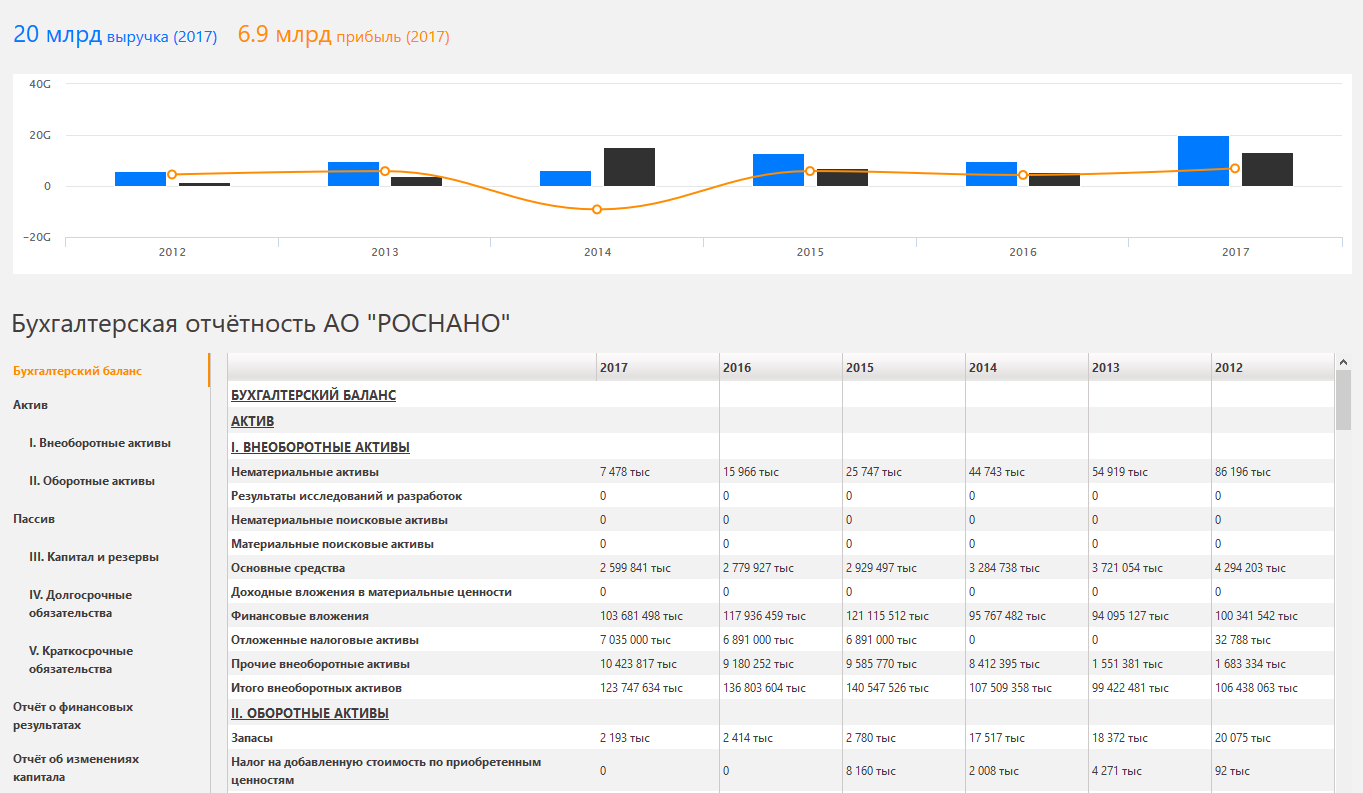Click the value 103 681 498 тыс
This screenshot has height=793, width=1363.
pos(641,616)
